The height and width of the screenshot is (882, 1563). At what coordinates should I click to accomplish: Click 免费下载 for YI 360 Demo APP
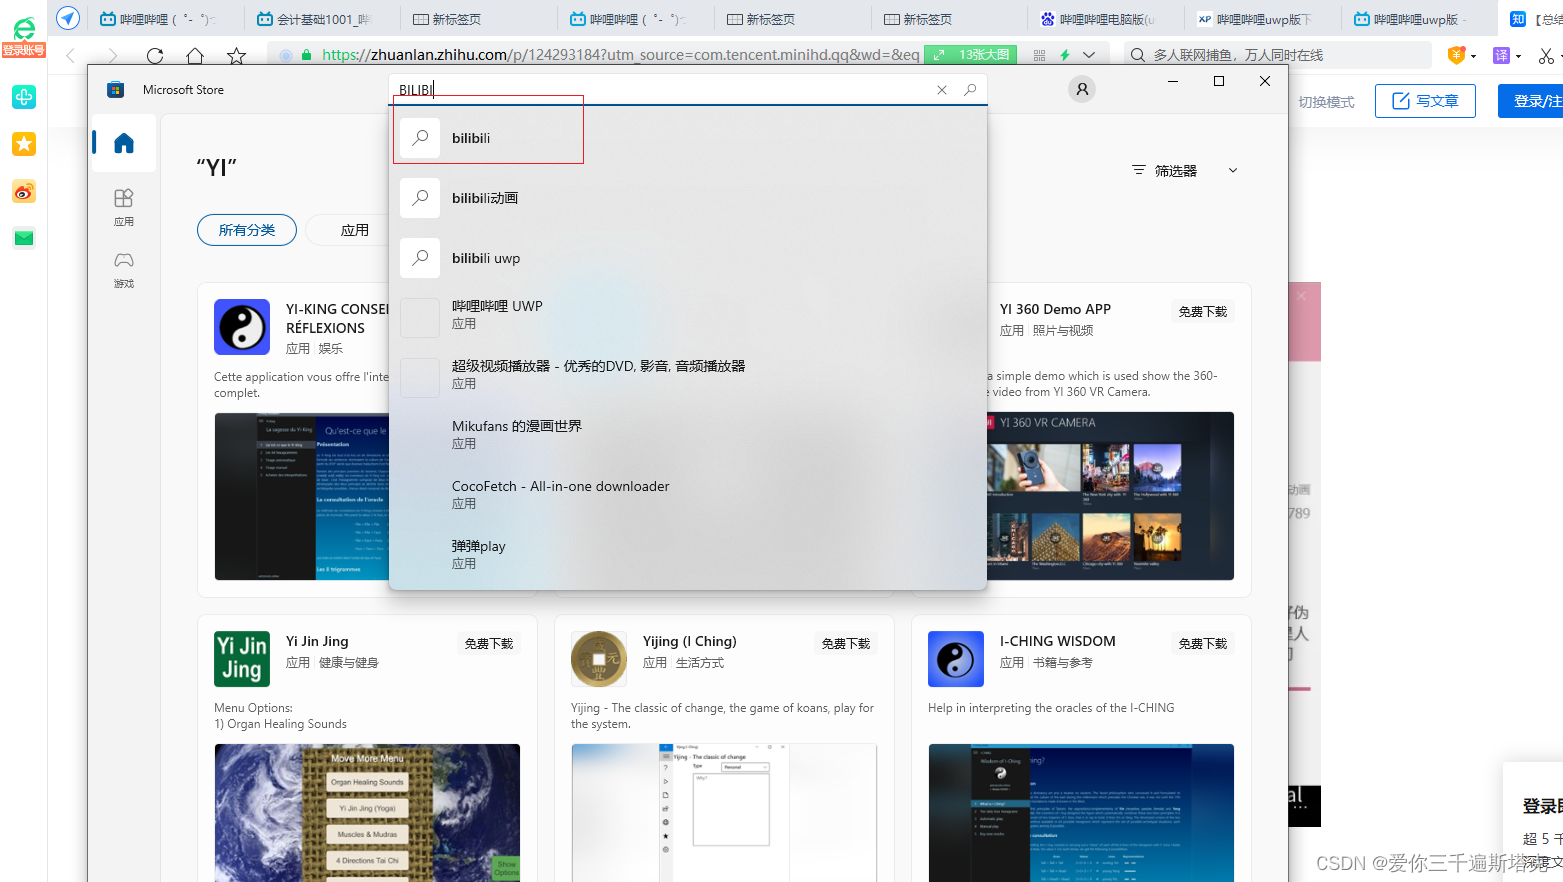click(1202, 312)
